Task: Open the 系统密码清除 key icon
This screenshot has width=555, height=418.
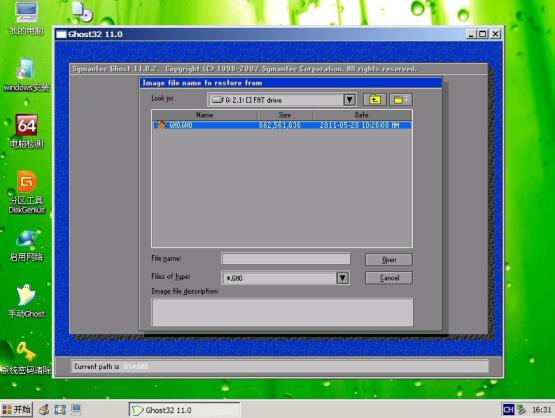Action: click(25, 358)
